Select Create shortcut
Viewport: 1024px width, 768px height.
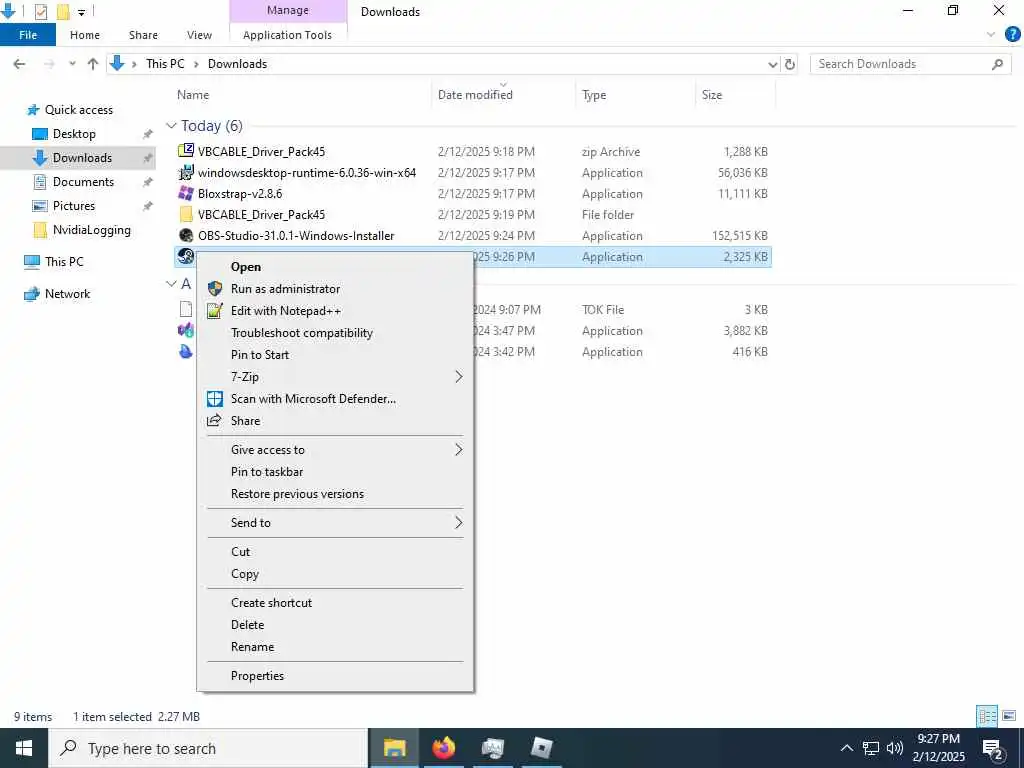tap(271, 603)
